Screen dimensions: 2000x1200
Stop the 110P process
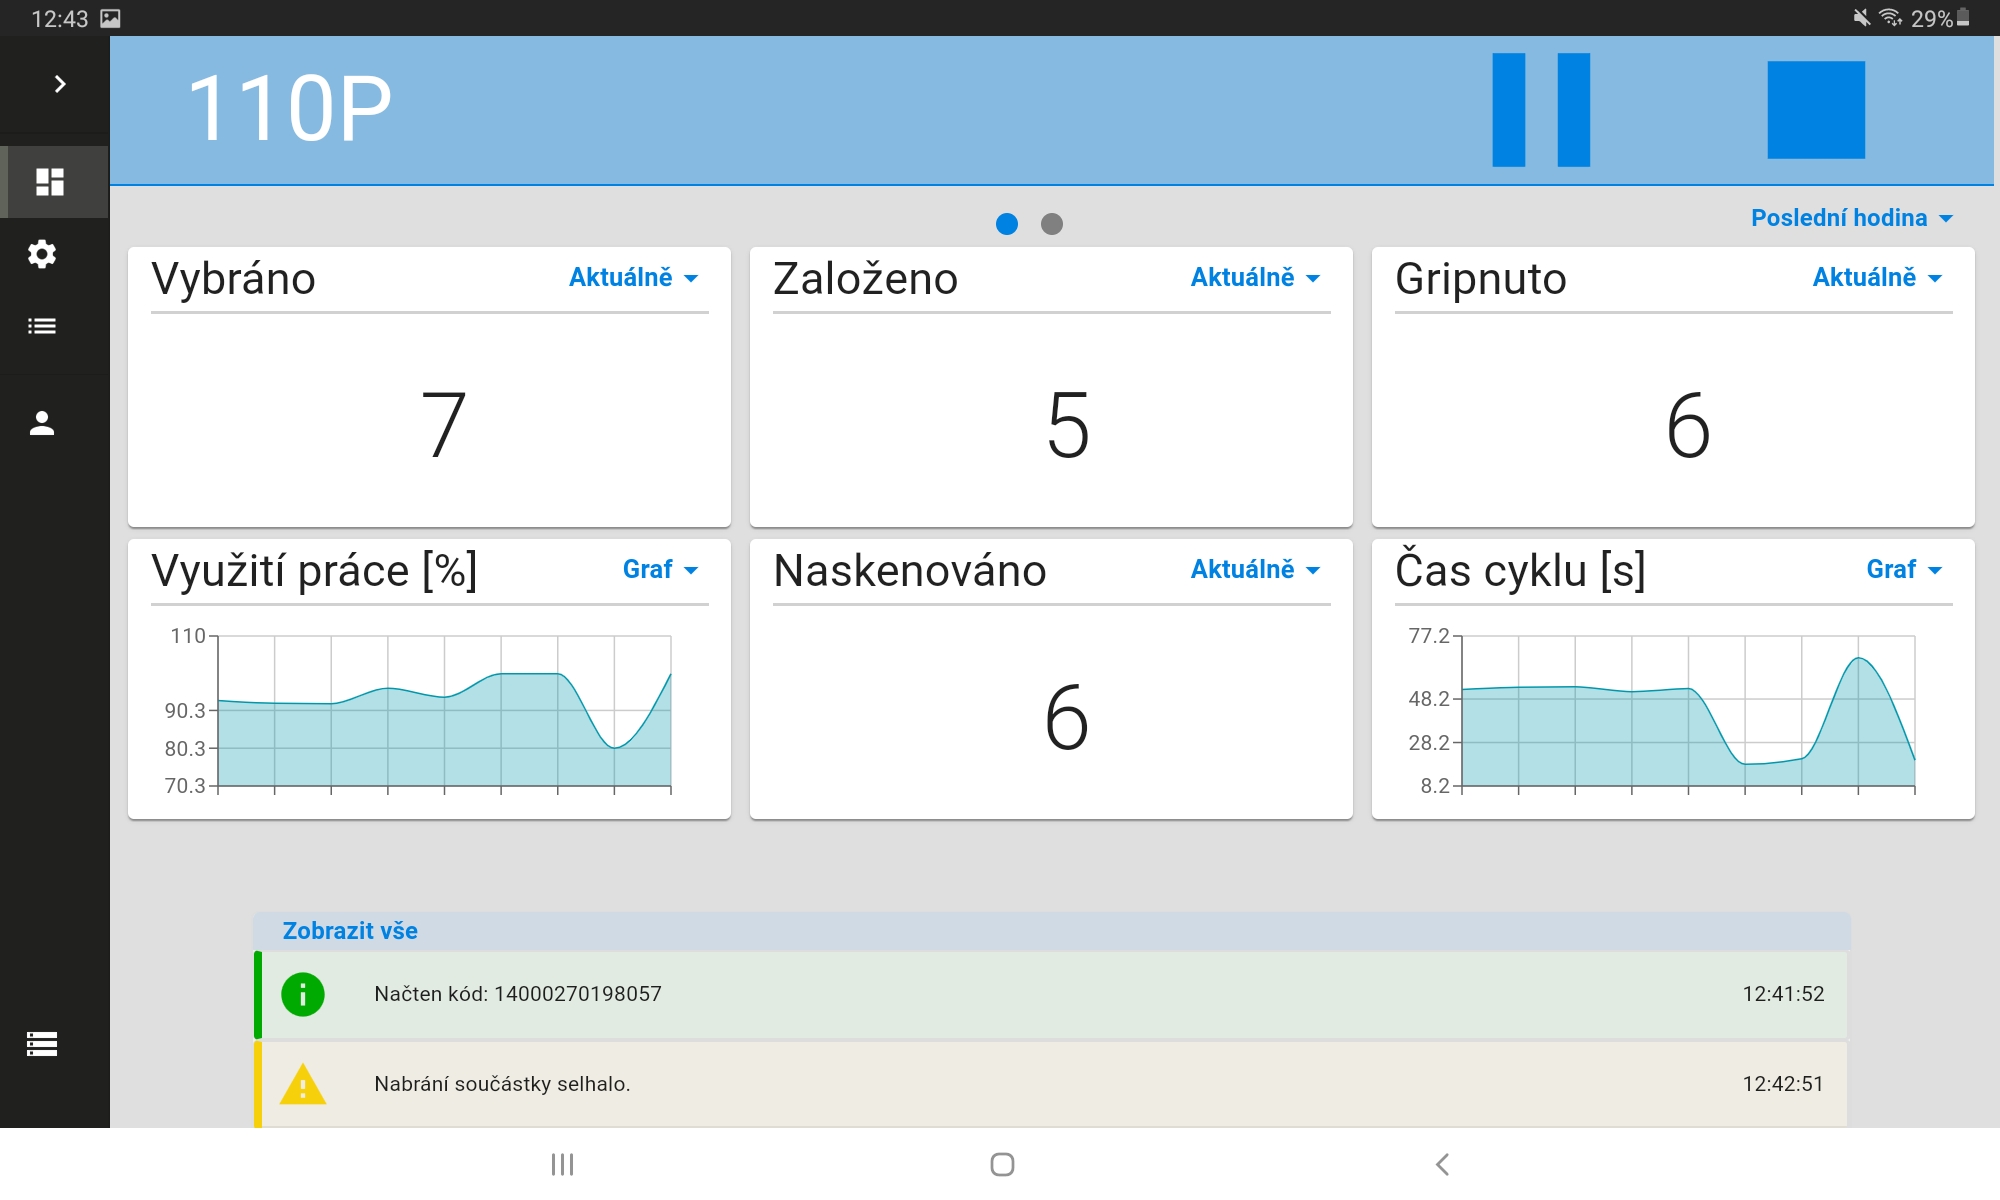pos(1816,110)
